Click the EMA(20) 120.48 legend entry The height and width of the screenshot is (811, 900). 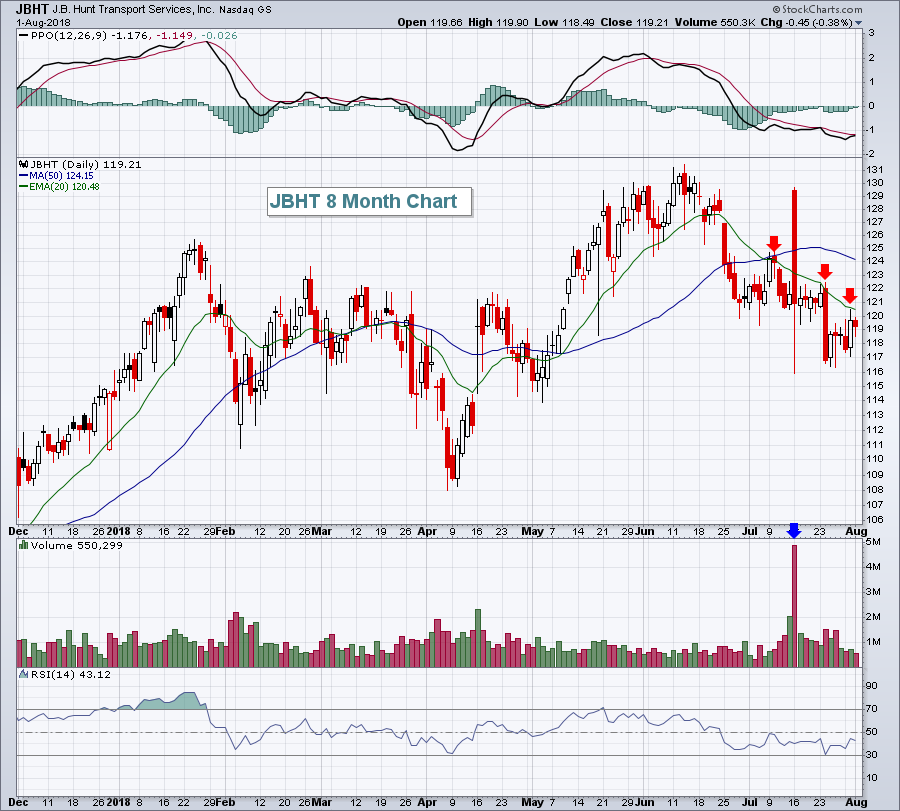pos(64,187)
